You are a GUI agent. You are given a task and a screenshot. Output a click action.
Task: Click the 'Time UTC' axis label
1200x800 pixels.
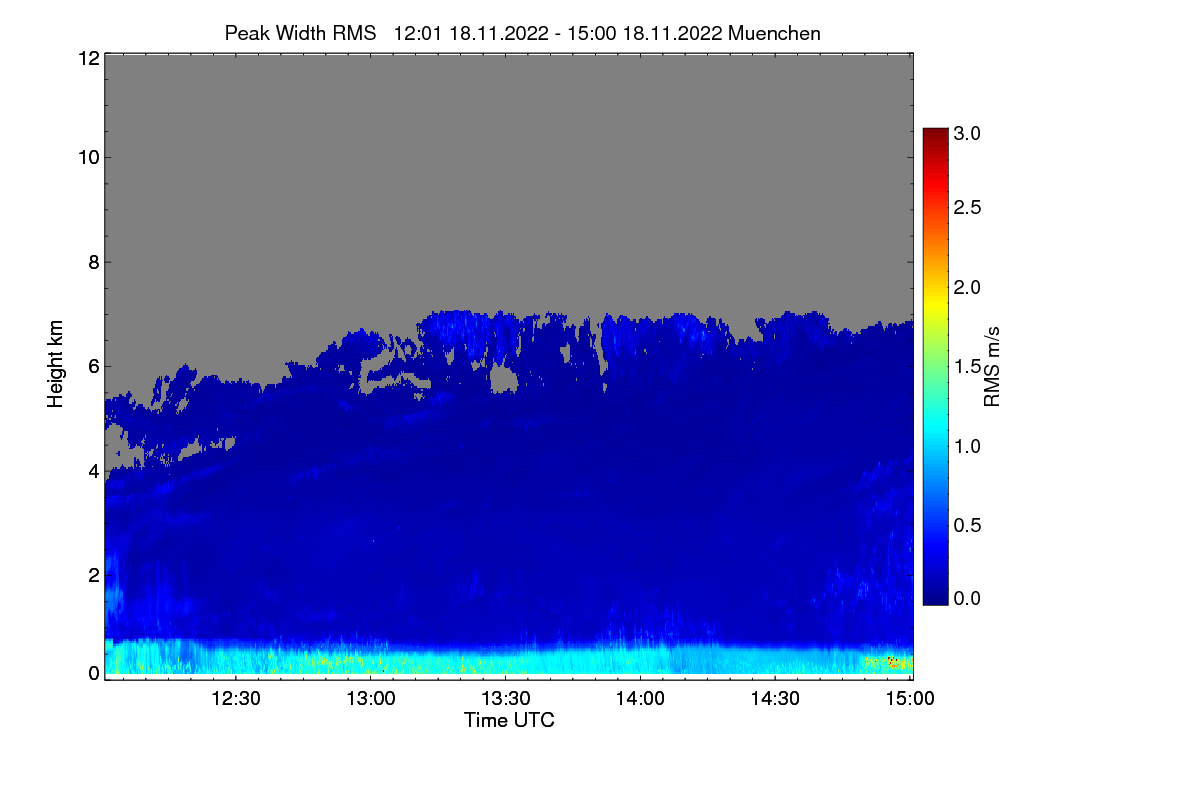pyautogui.click(x=509, y=720)
